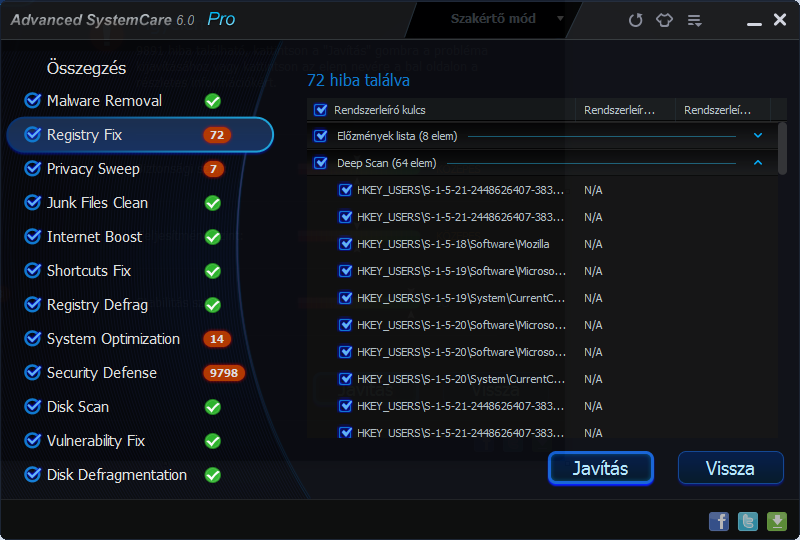Click the Javítás repair button
The width and height of the screenshot is (800, 540).
click(601, 468)
